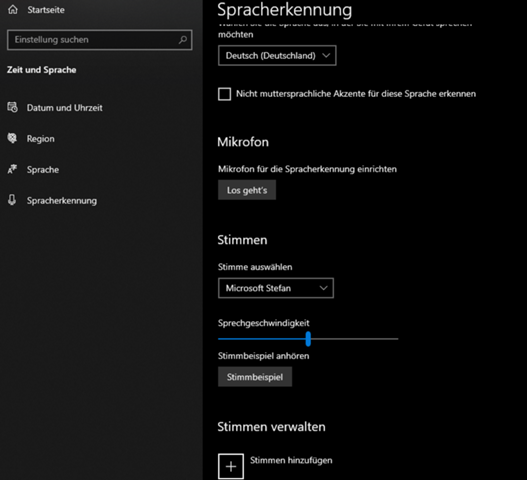527x480 pixels.
Task: Click the home icon beside Startseite
Action: [13, 10]
